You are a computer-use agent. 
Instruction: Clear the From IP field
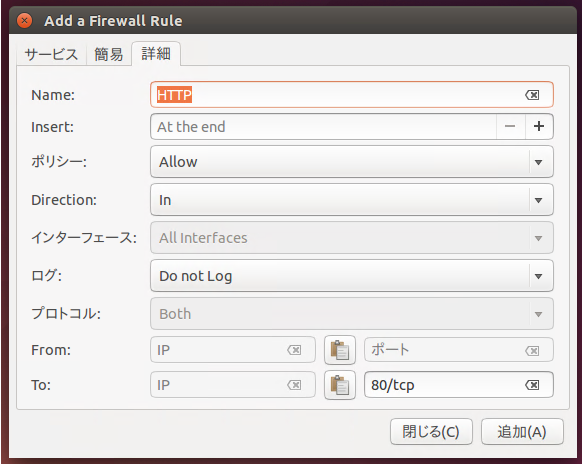[294, 350]
